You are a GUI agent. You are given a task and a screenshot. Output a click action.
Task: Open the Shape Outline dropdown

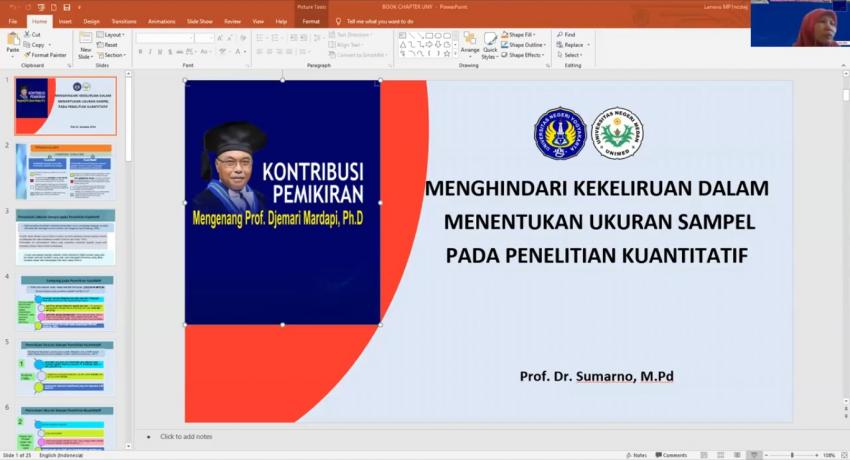[x=524, y=44]
